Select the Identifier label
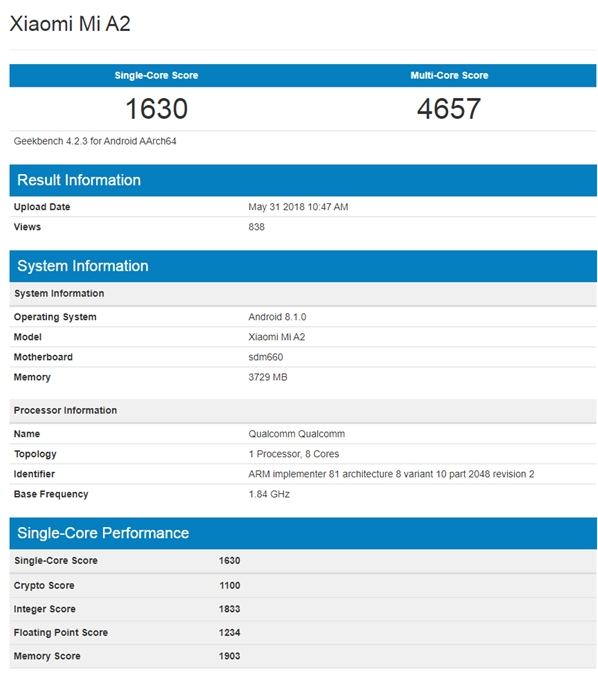 [34, 474]
